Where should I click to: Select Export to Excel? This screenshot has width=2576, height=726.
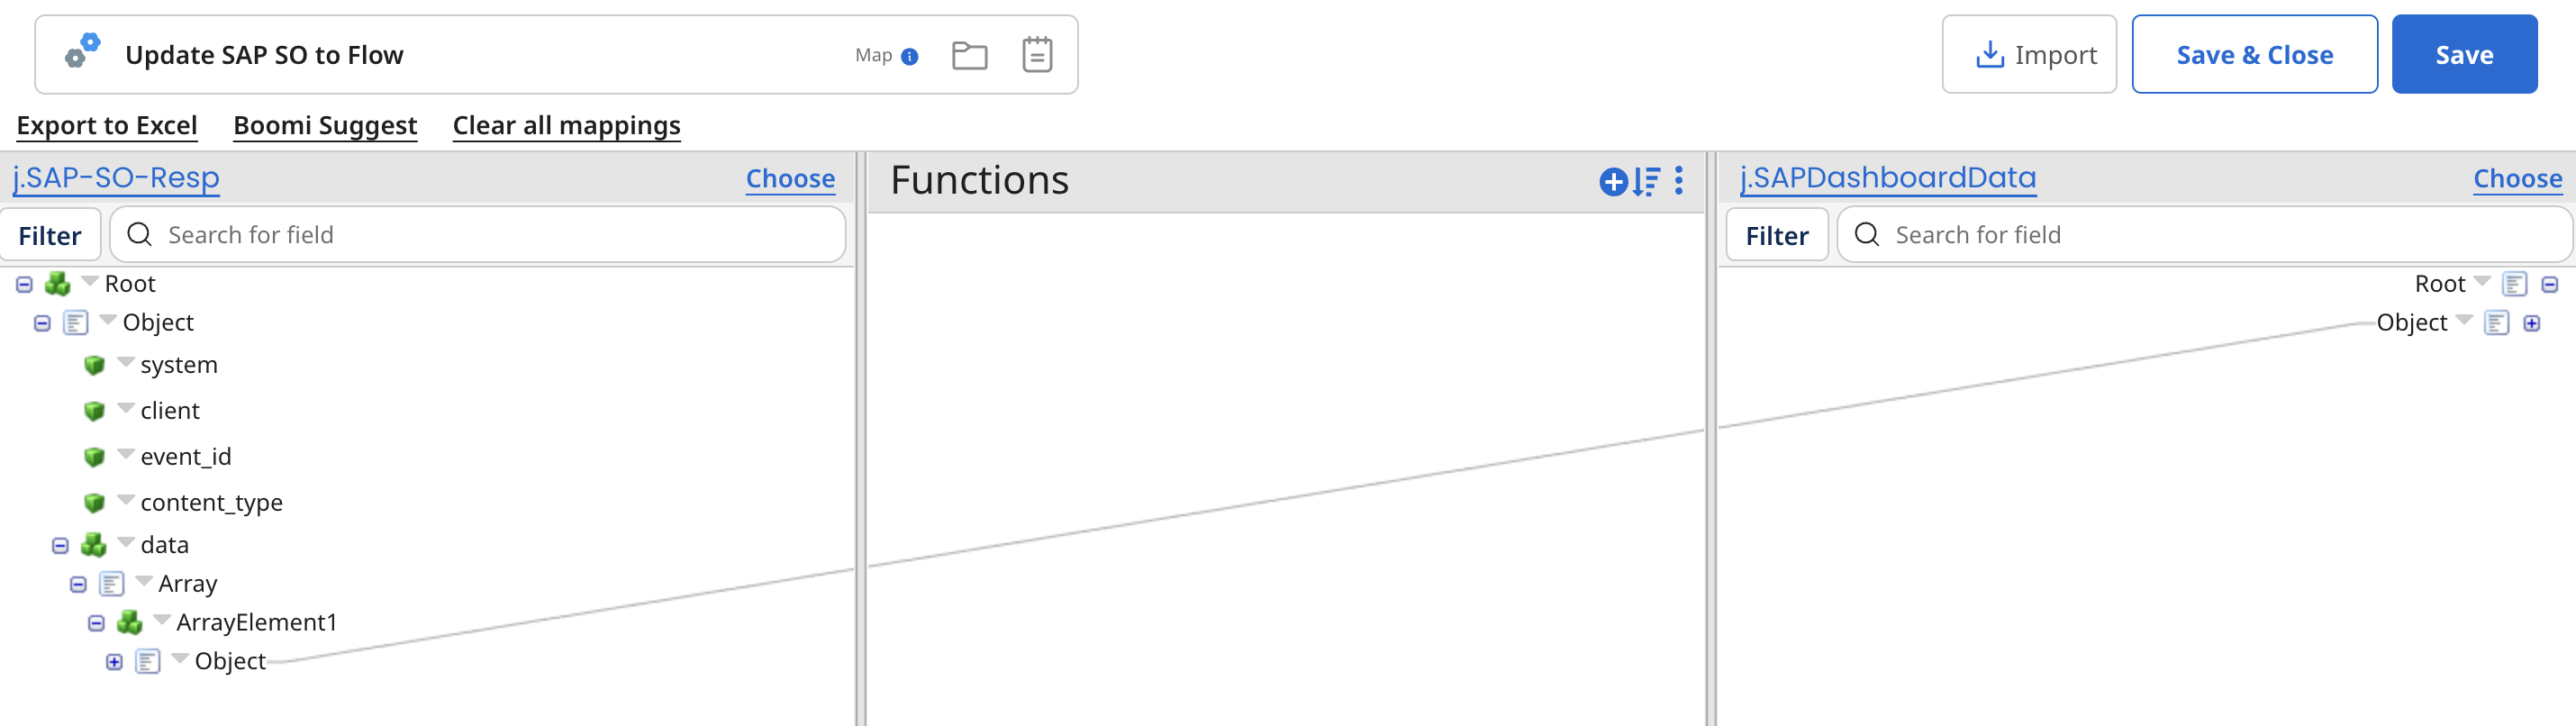pos(107,125)
